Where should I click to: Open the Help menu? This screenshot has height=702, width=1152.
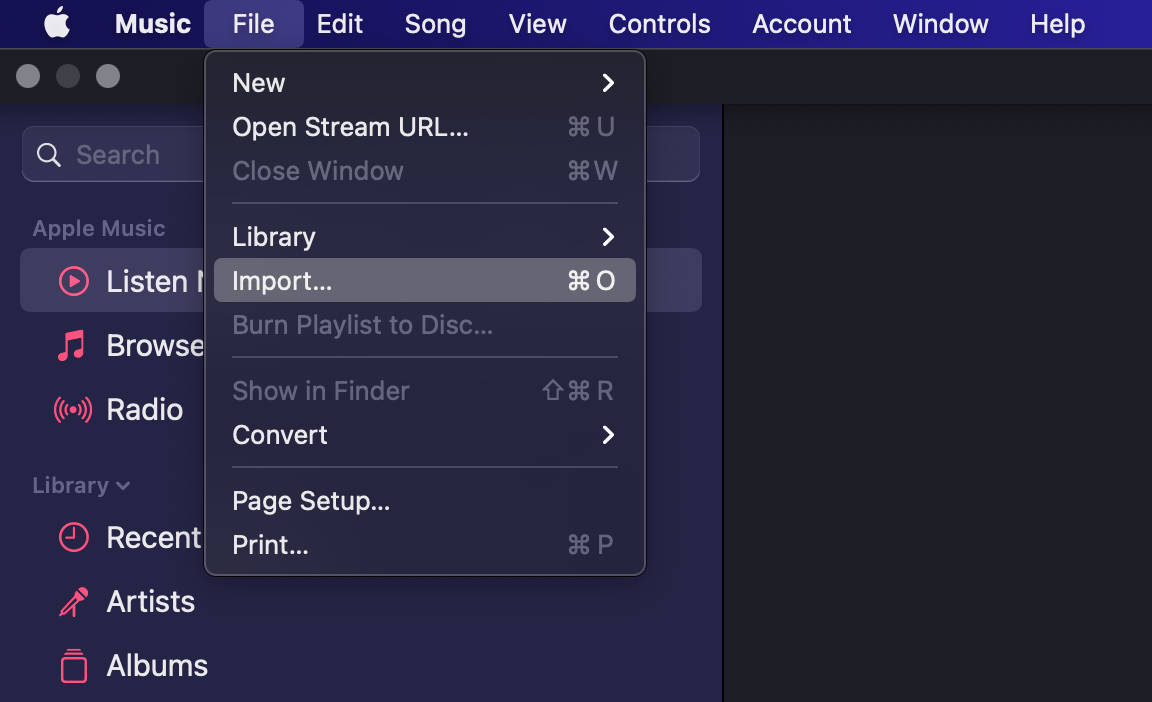coord(1057,23)
